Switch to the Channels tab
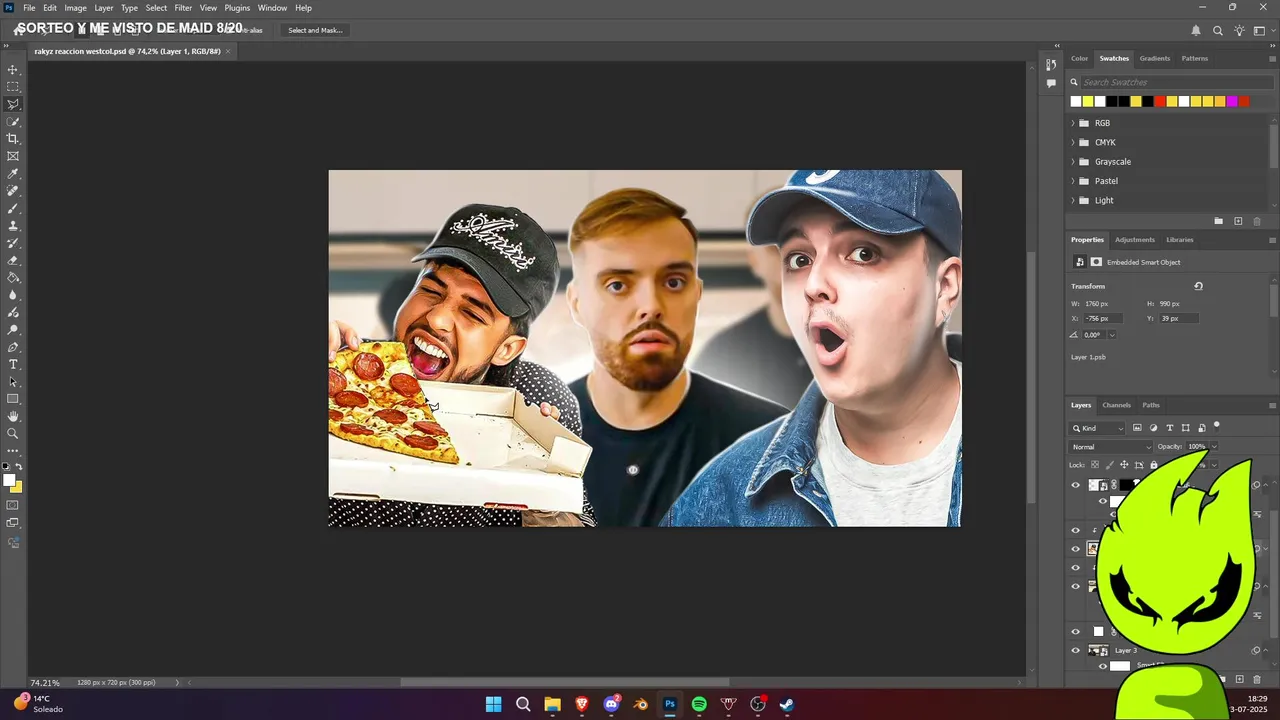 (1116, 405)
